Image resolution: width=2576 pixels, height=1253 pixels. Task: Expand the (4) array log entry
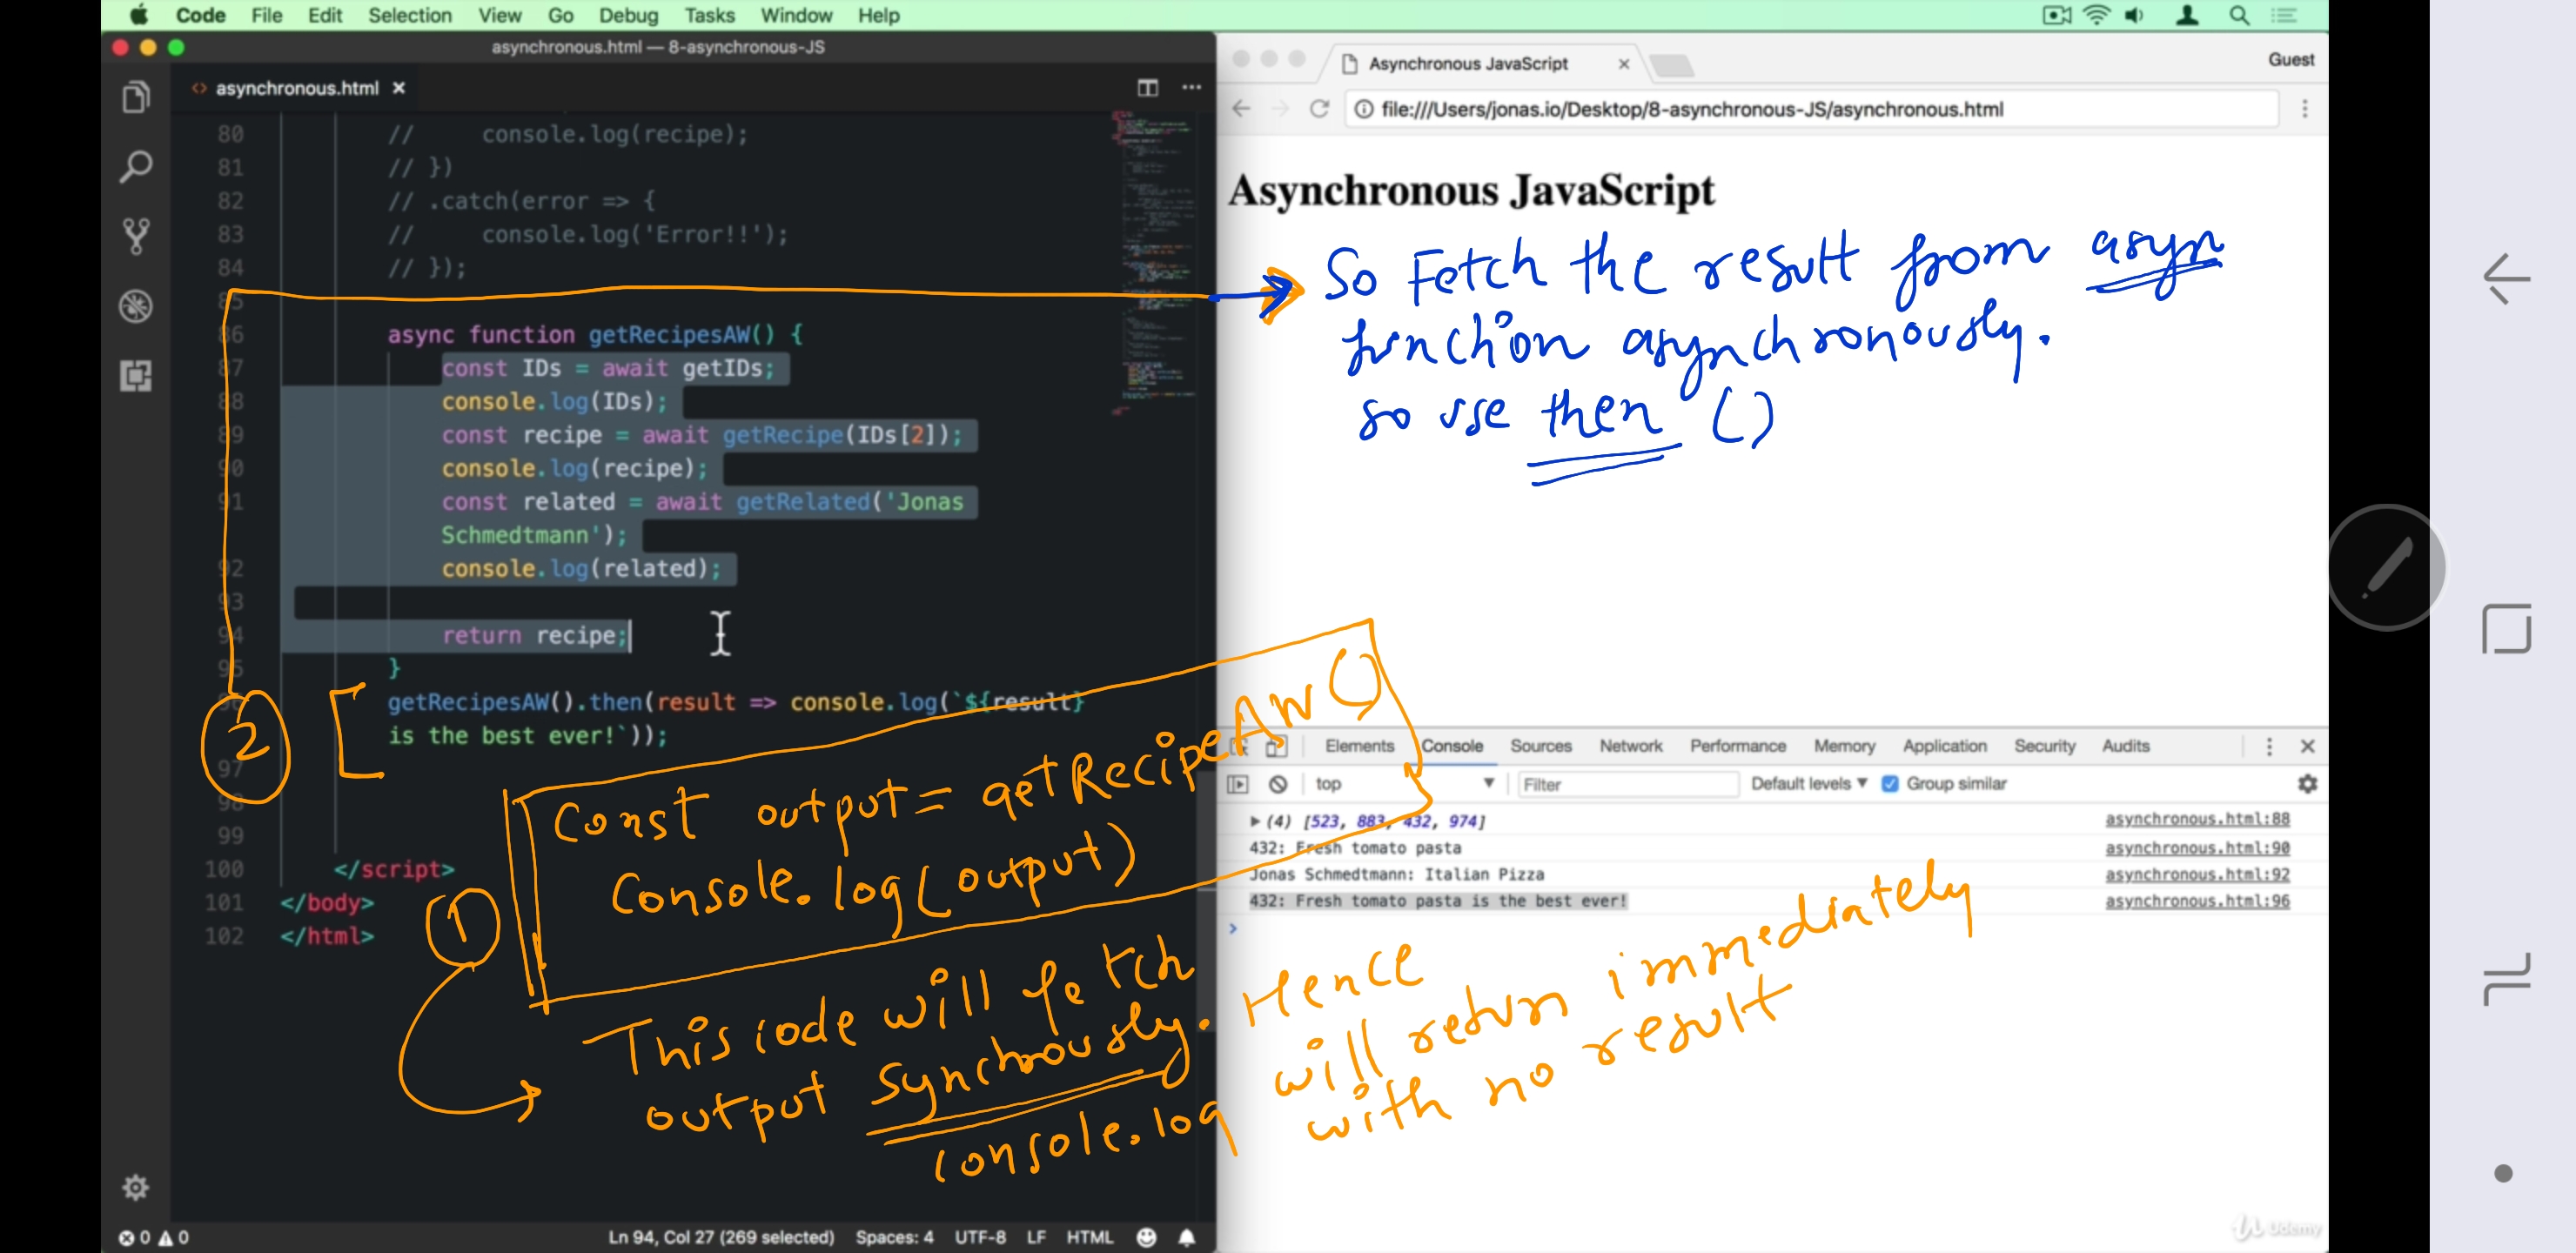click(1254, 821)
